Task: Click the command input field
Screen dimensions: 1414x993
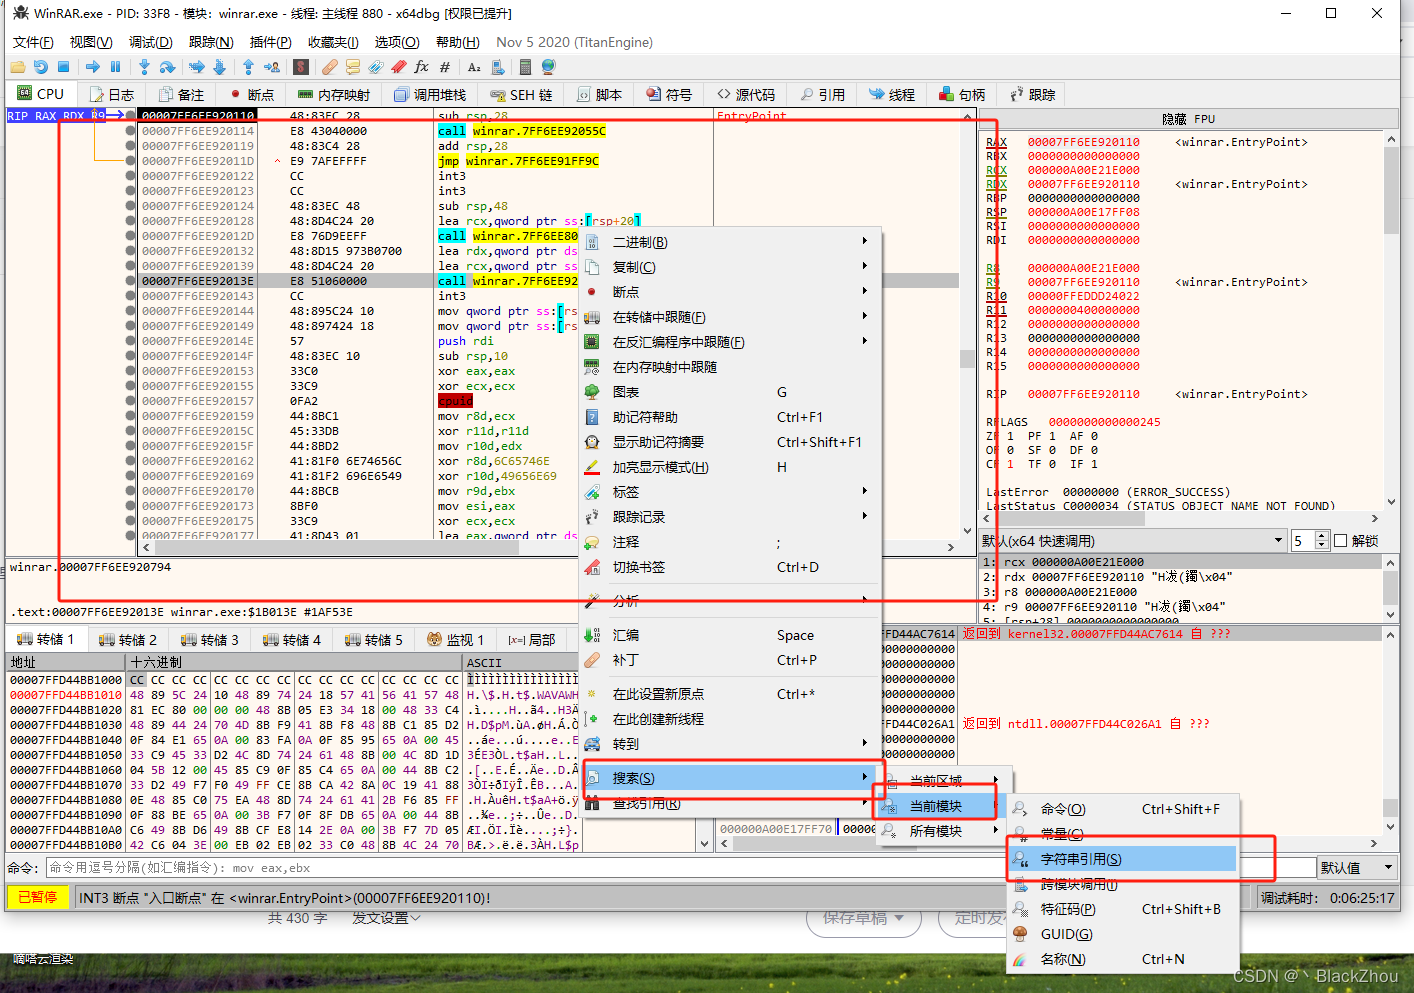Action: click(x=680, y=868)
